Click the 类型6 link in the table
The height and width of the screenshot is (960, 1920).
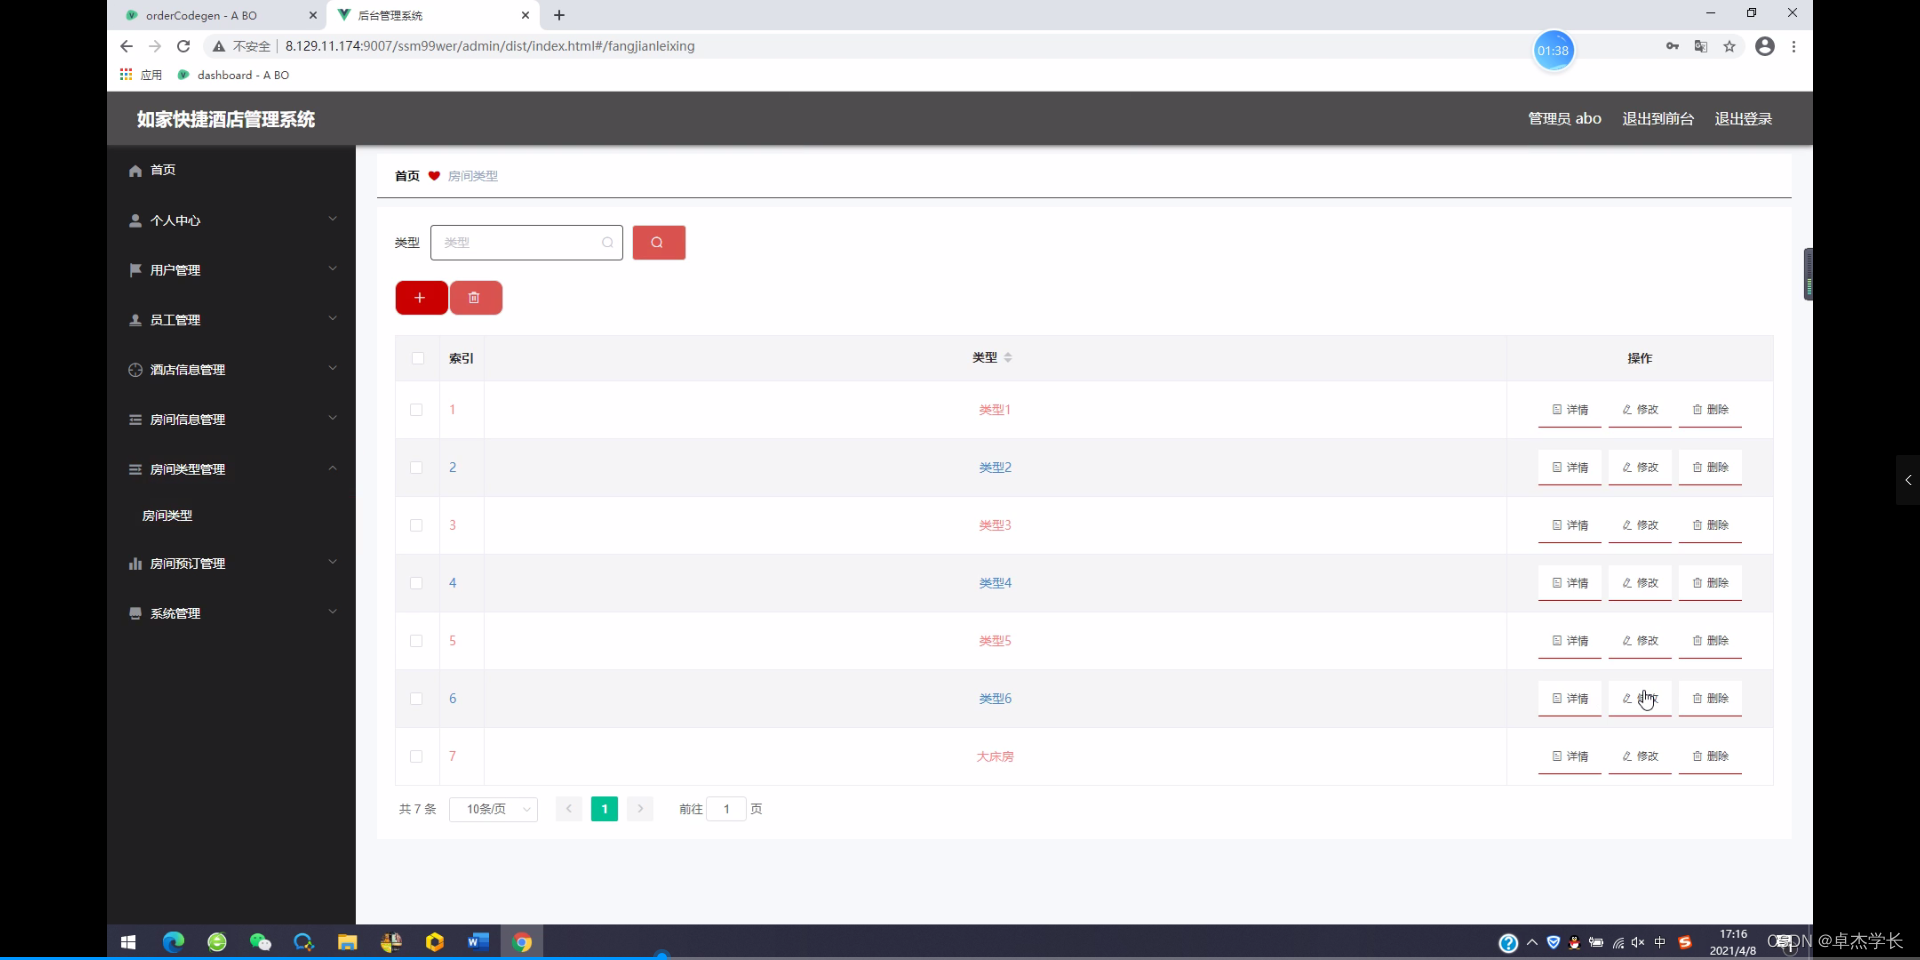pos(995,699)
